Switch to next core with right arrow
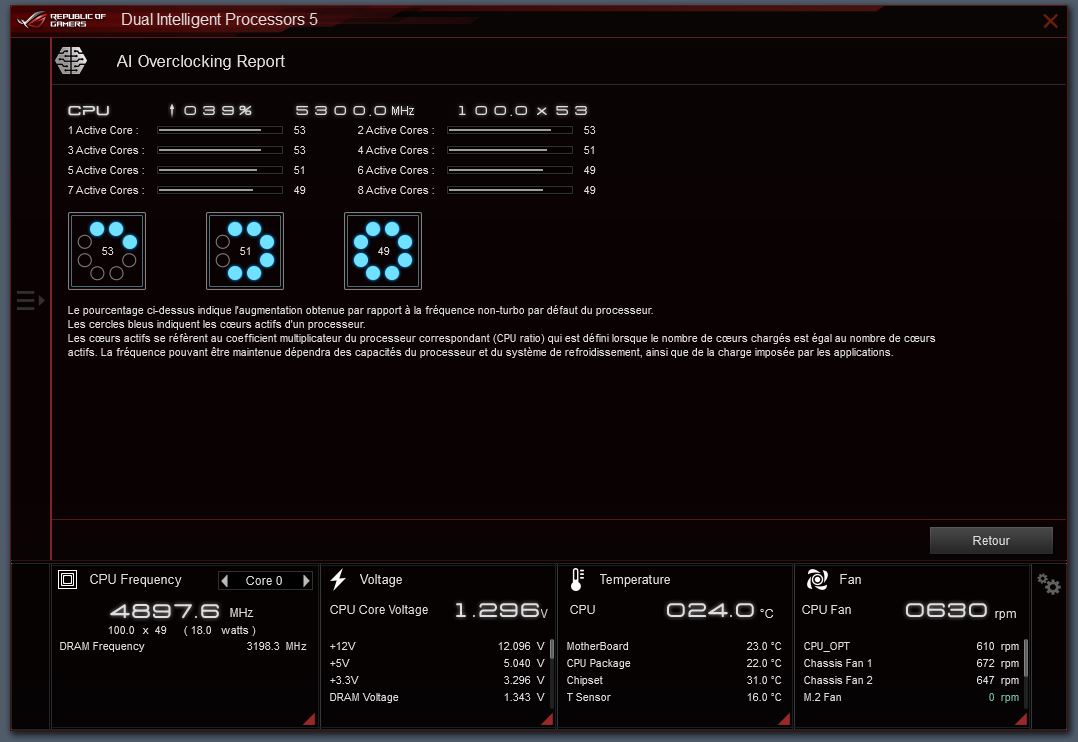 (306, 581)
